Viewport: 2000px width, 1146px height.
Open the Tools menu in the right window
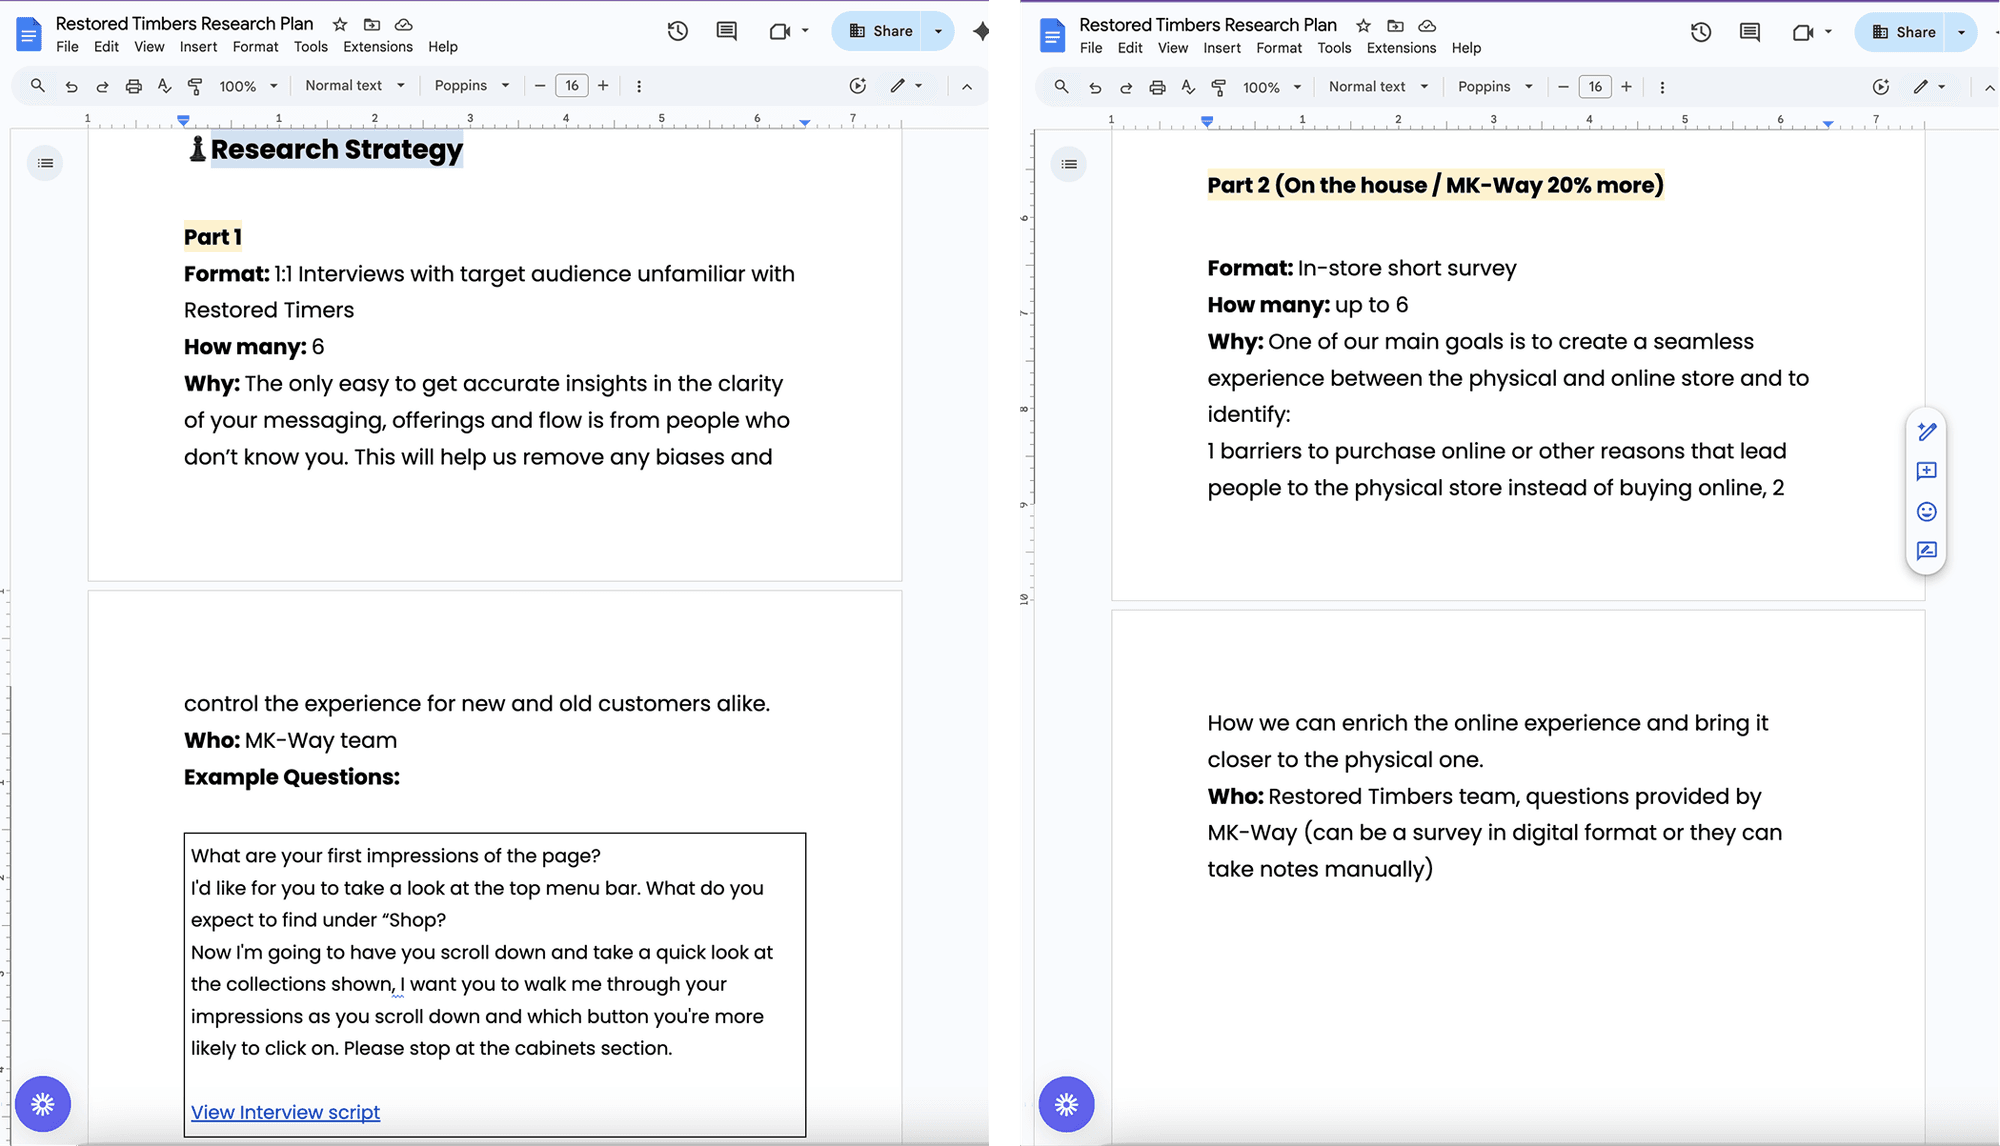tap(1334, 48)
